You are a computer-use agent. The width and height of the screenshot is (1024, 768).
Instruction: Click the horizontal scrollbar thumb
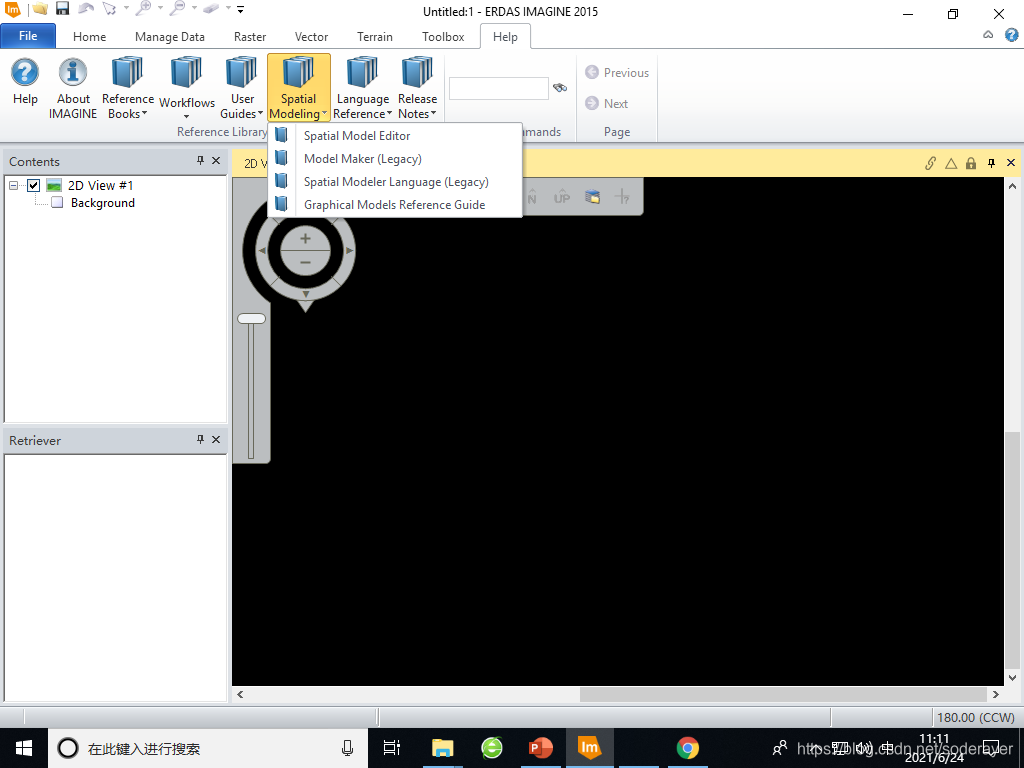coord(783,694)
